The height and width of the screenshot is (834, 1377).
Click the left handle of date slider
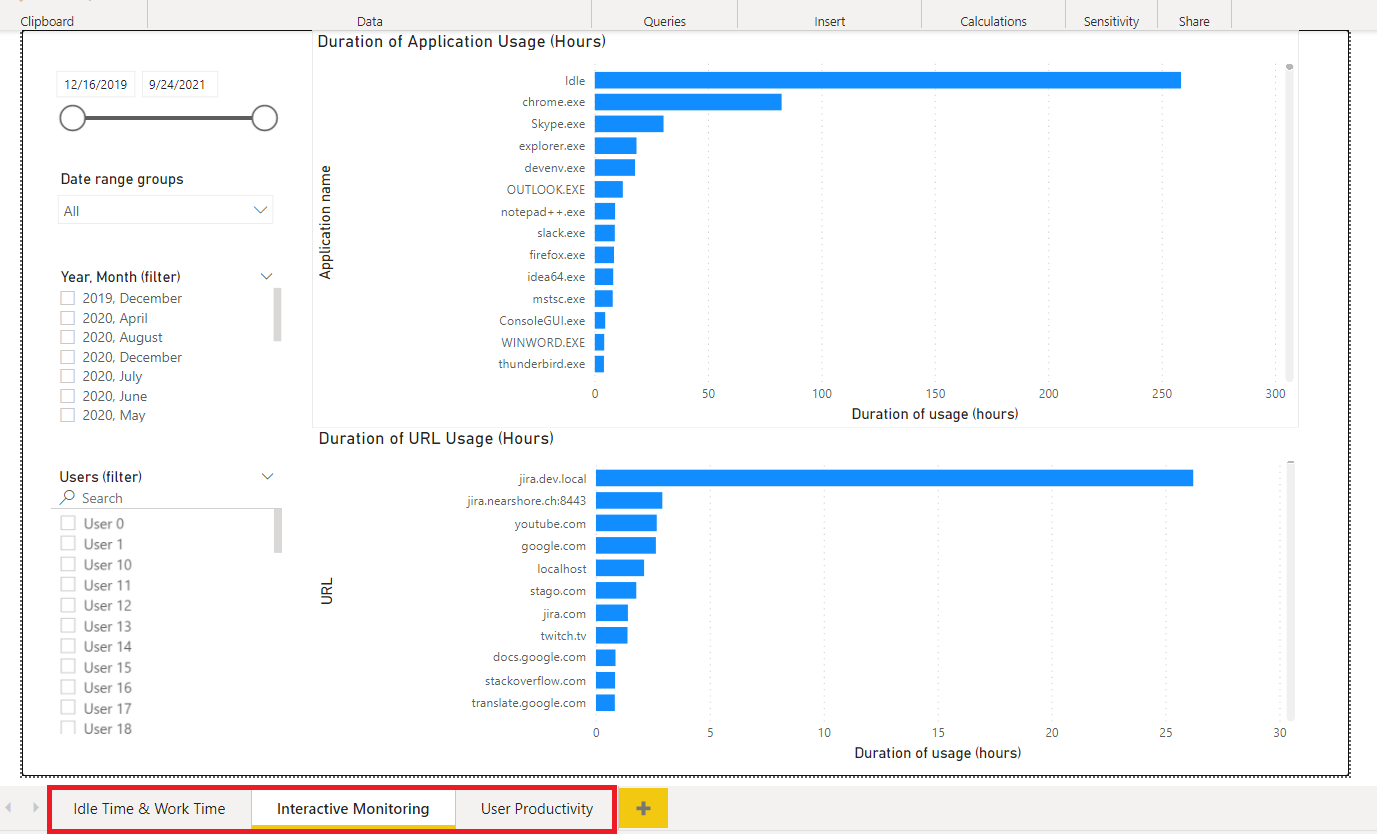73,118
